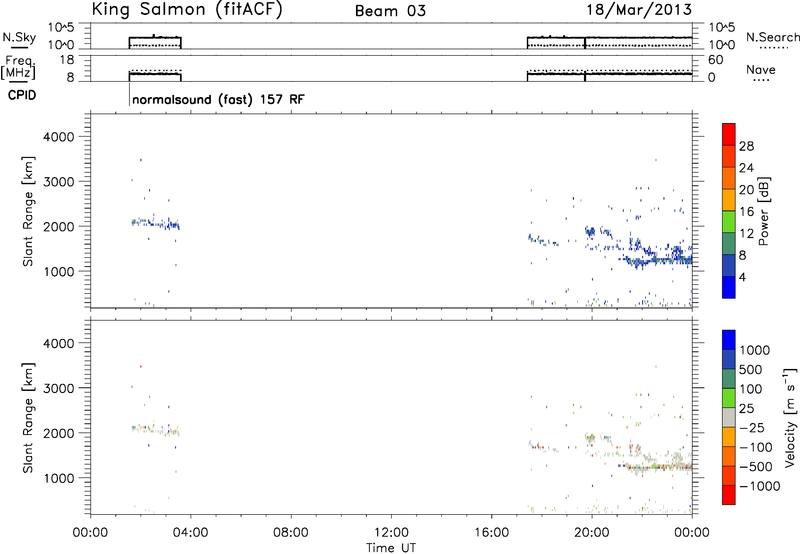Click the Nave legend label
The image size is (800, 554).
pos(761,70)
